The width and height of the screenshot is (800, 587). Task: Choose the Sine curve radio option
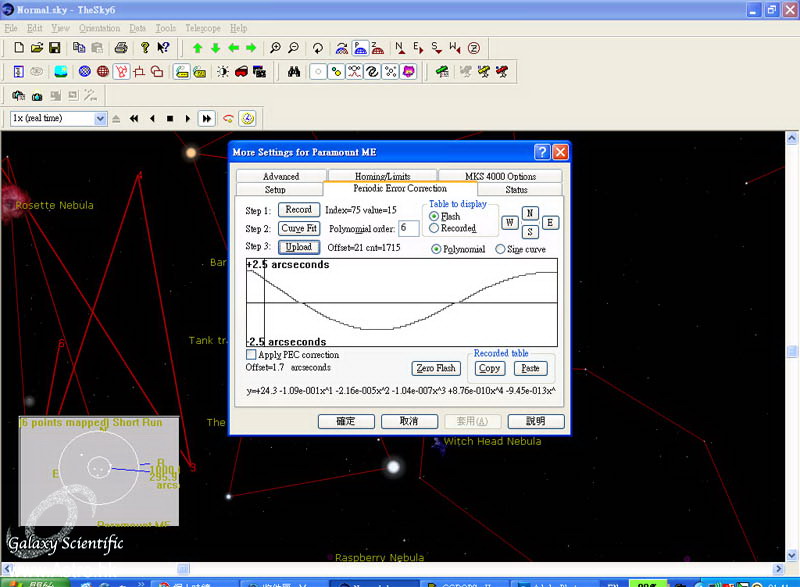pos(501,249)
